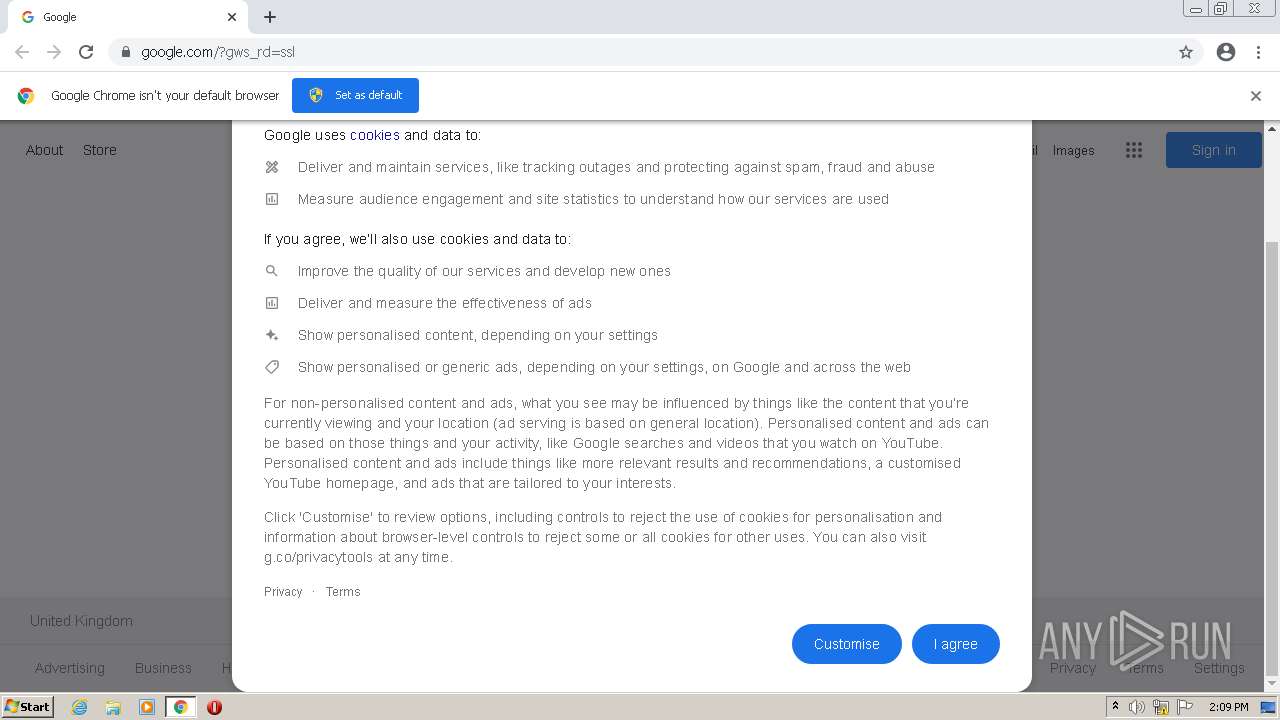Click the I agree button
Image resolution: width=1280 pixels, height=720 pixels.
(x=956, y=644)
